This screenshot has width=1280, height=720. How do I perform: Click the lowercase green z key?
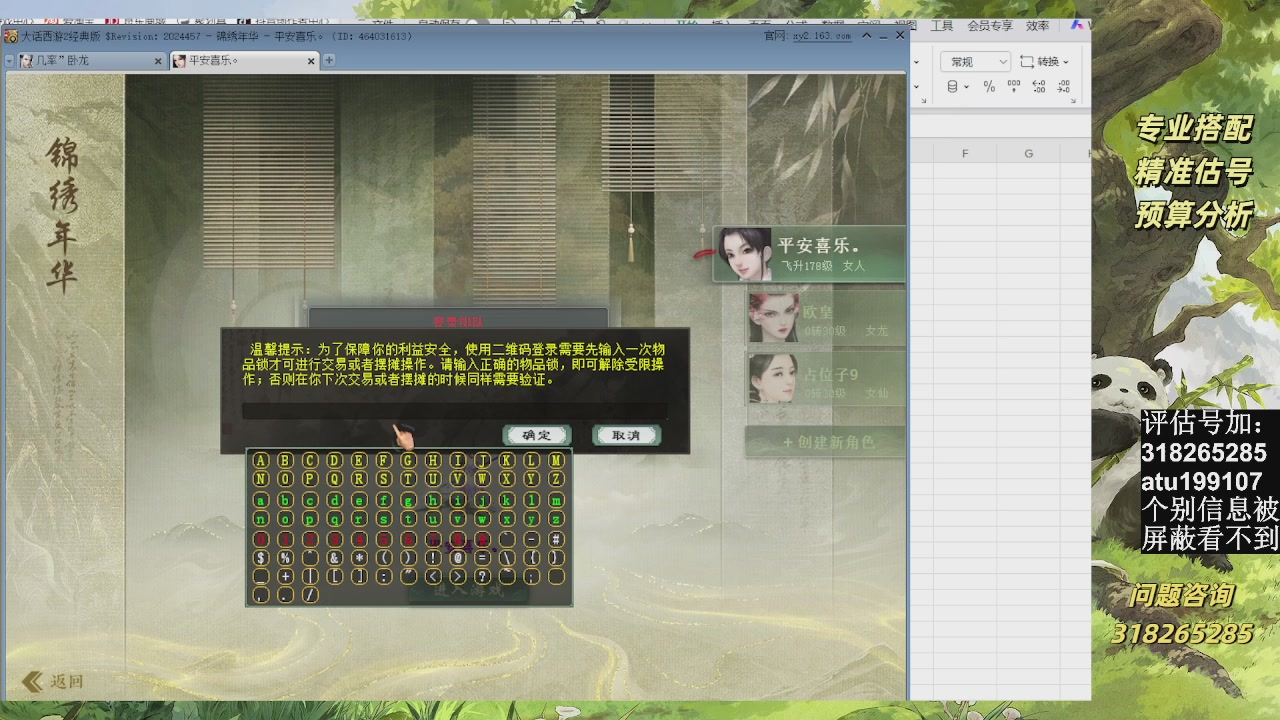click(x=556, y=519)
